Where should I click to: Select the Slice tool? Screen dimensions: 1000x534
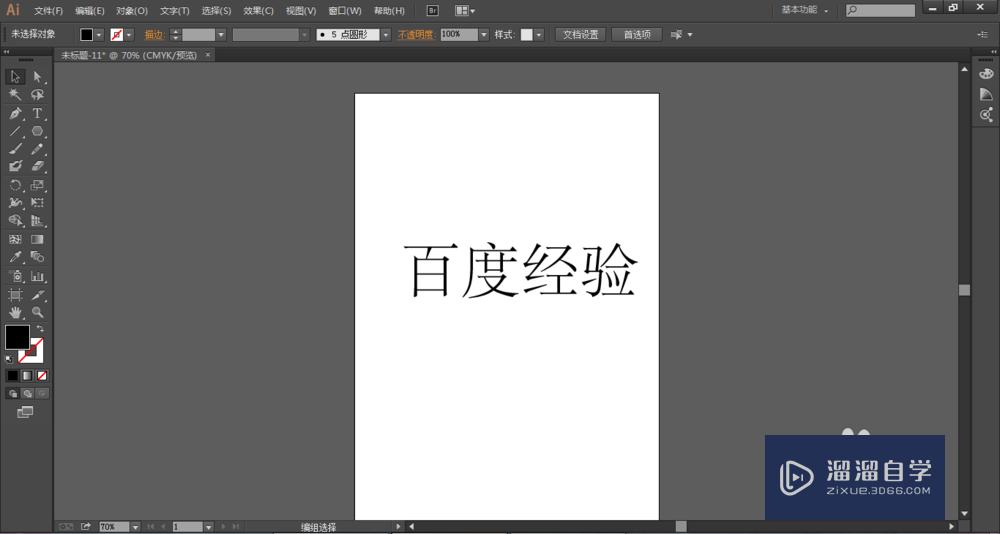point(37,295)
